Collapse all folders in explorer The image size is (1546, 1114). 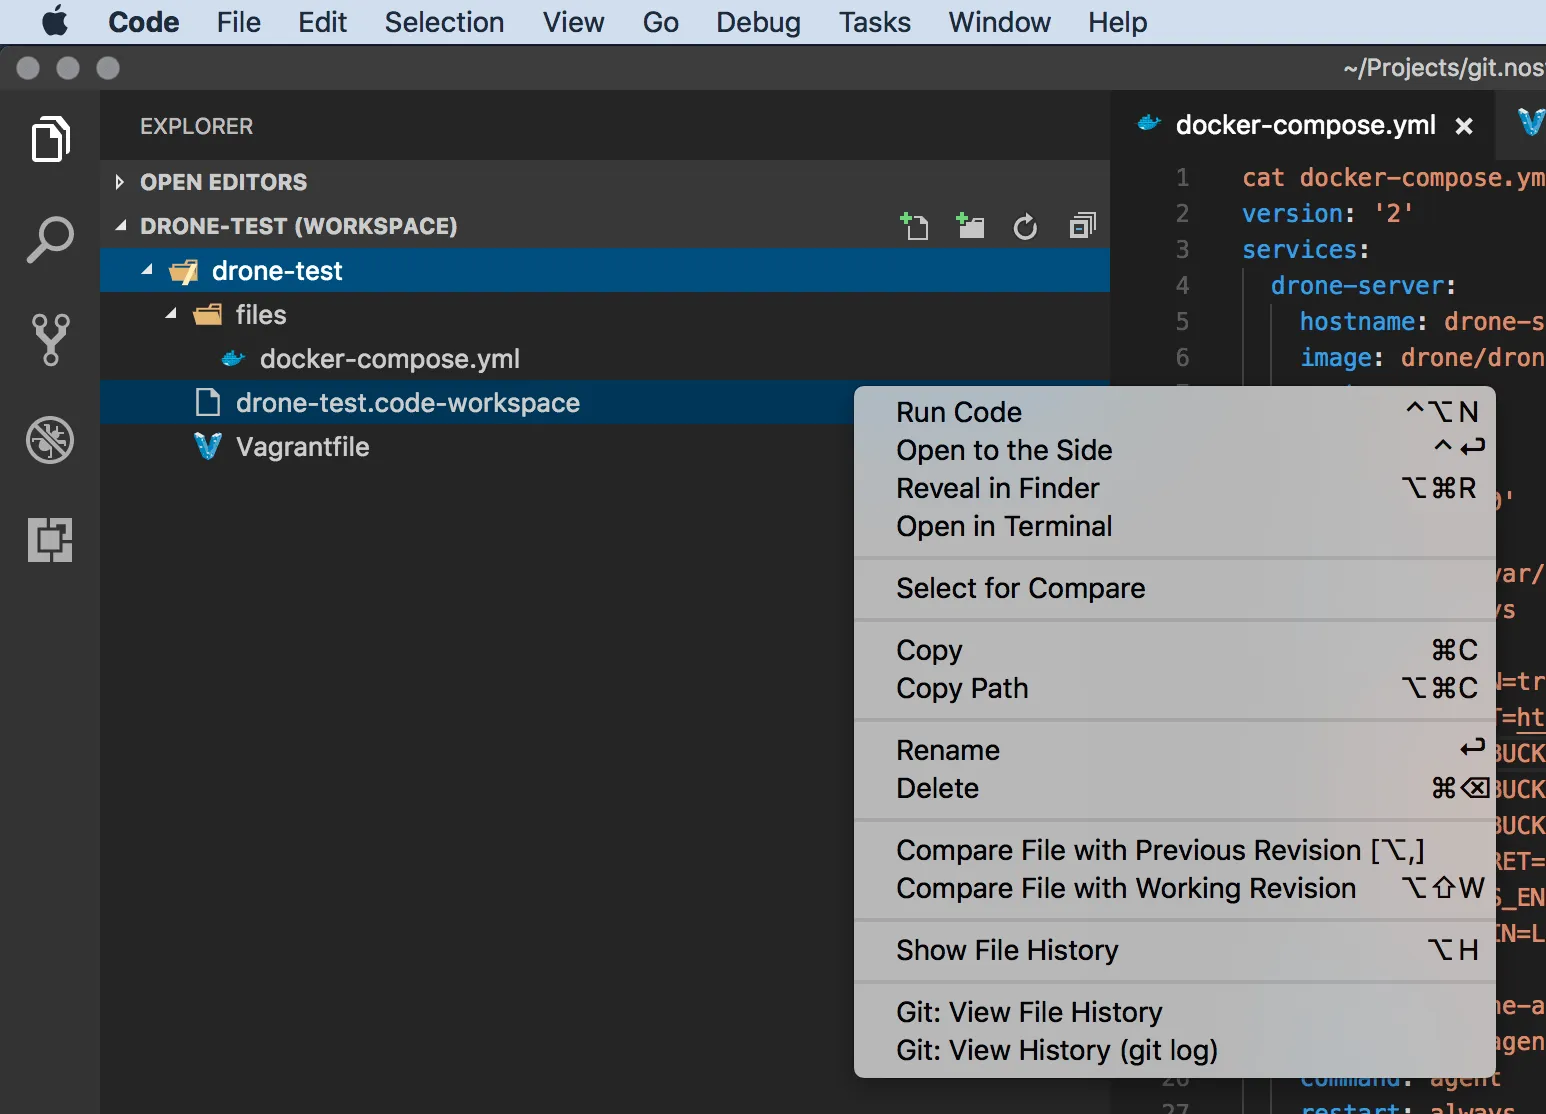coord(1082,227)
